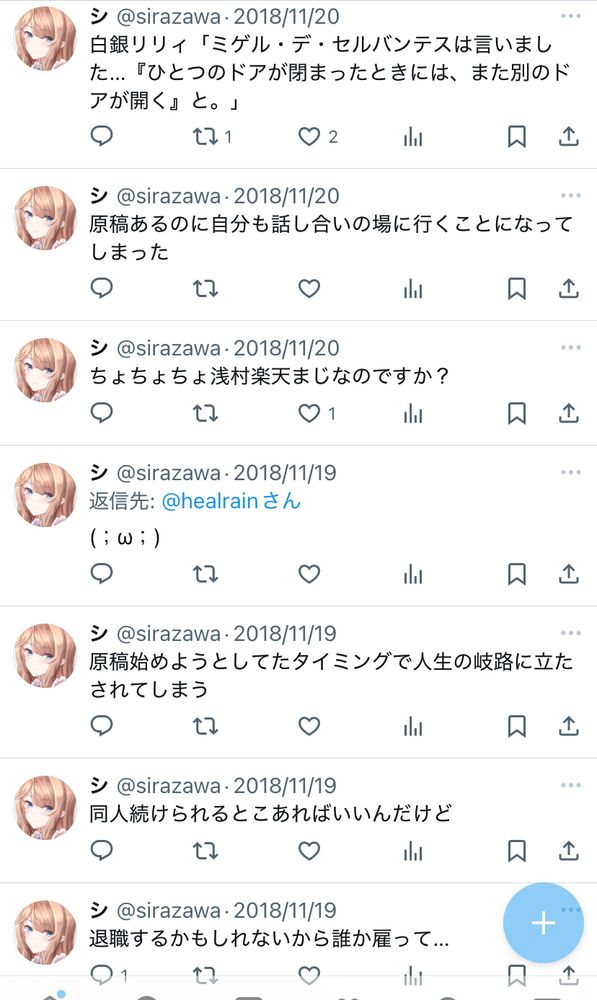Open the compose new tweet plus button
Image resolution: width=597 pixels, height=1000 pixels.
(543, 923)
